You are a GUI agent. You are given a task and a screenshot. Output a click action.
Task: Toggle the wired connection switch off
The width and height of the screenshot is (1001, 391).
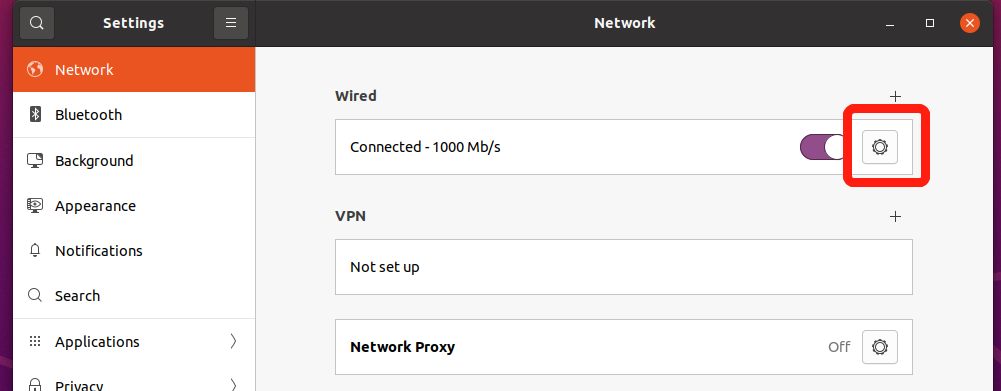coord(826,147)
